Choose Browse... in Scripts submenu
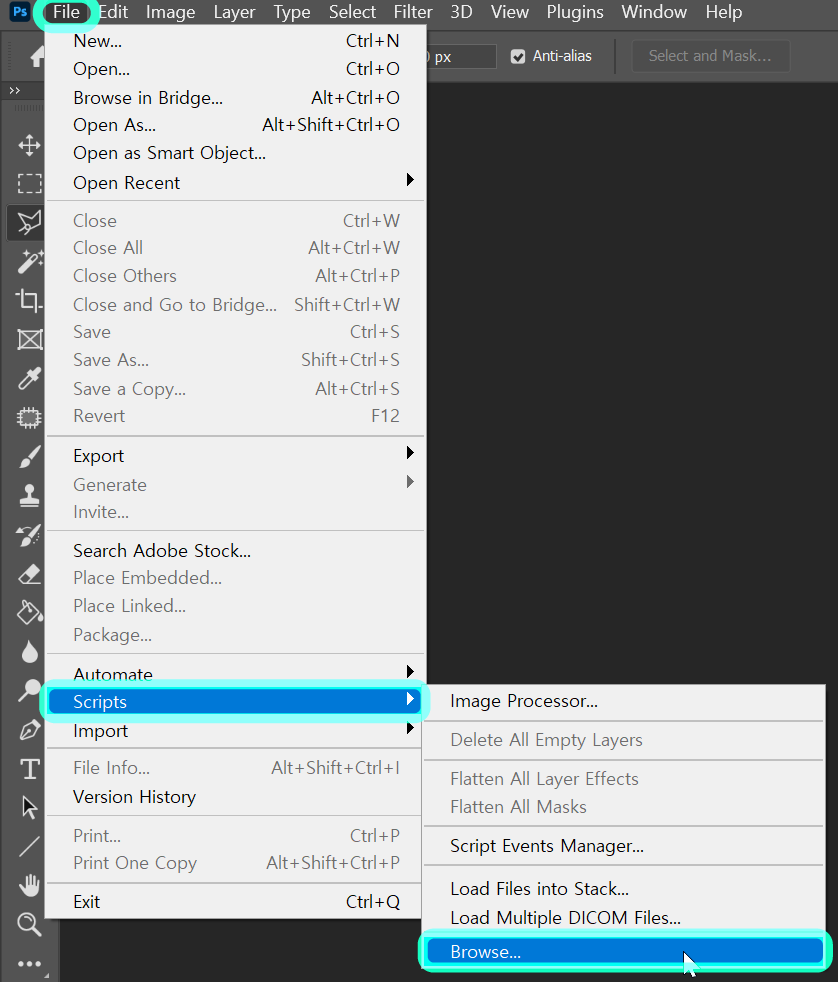The image size is (838, 982). click(624, 952)
